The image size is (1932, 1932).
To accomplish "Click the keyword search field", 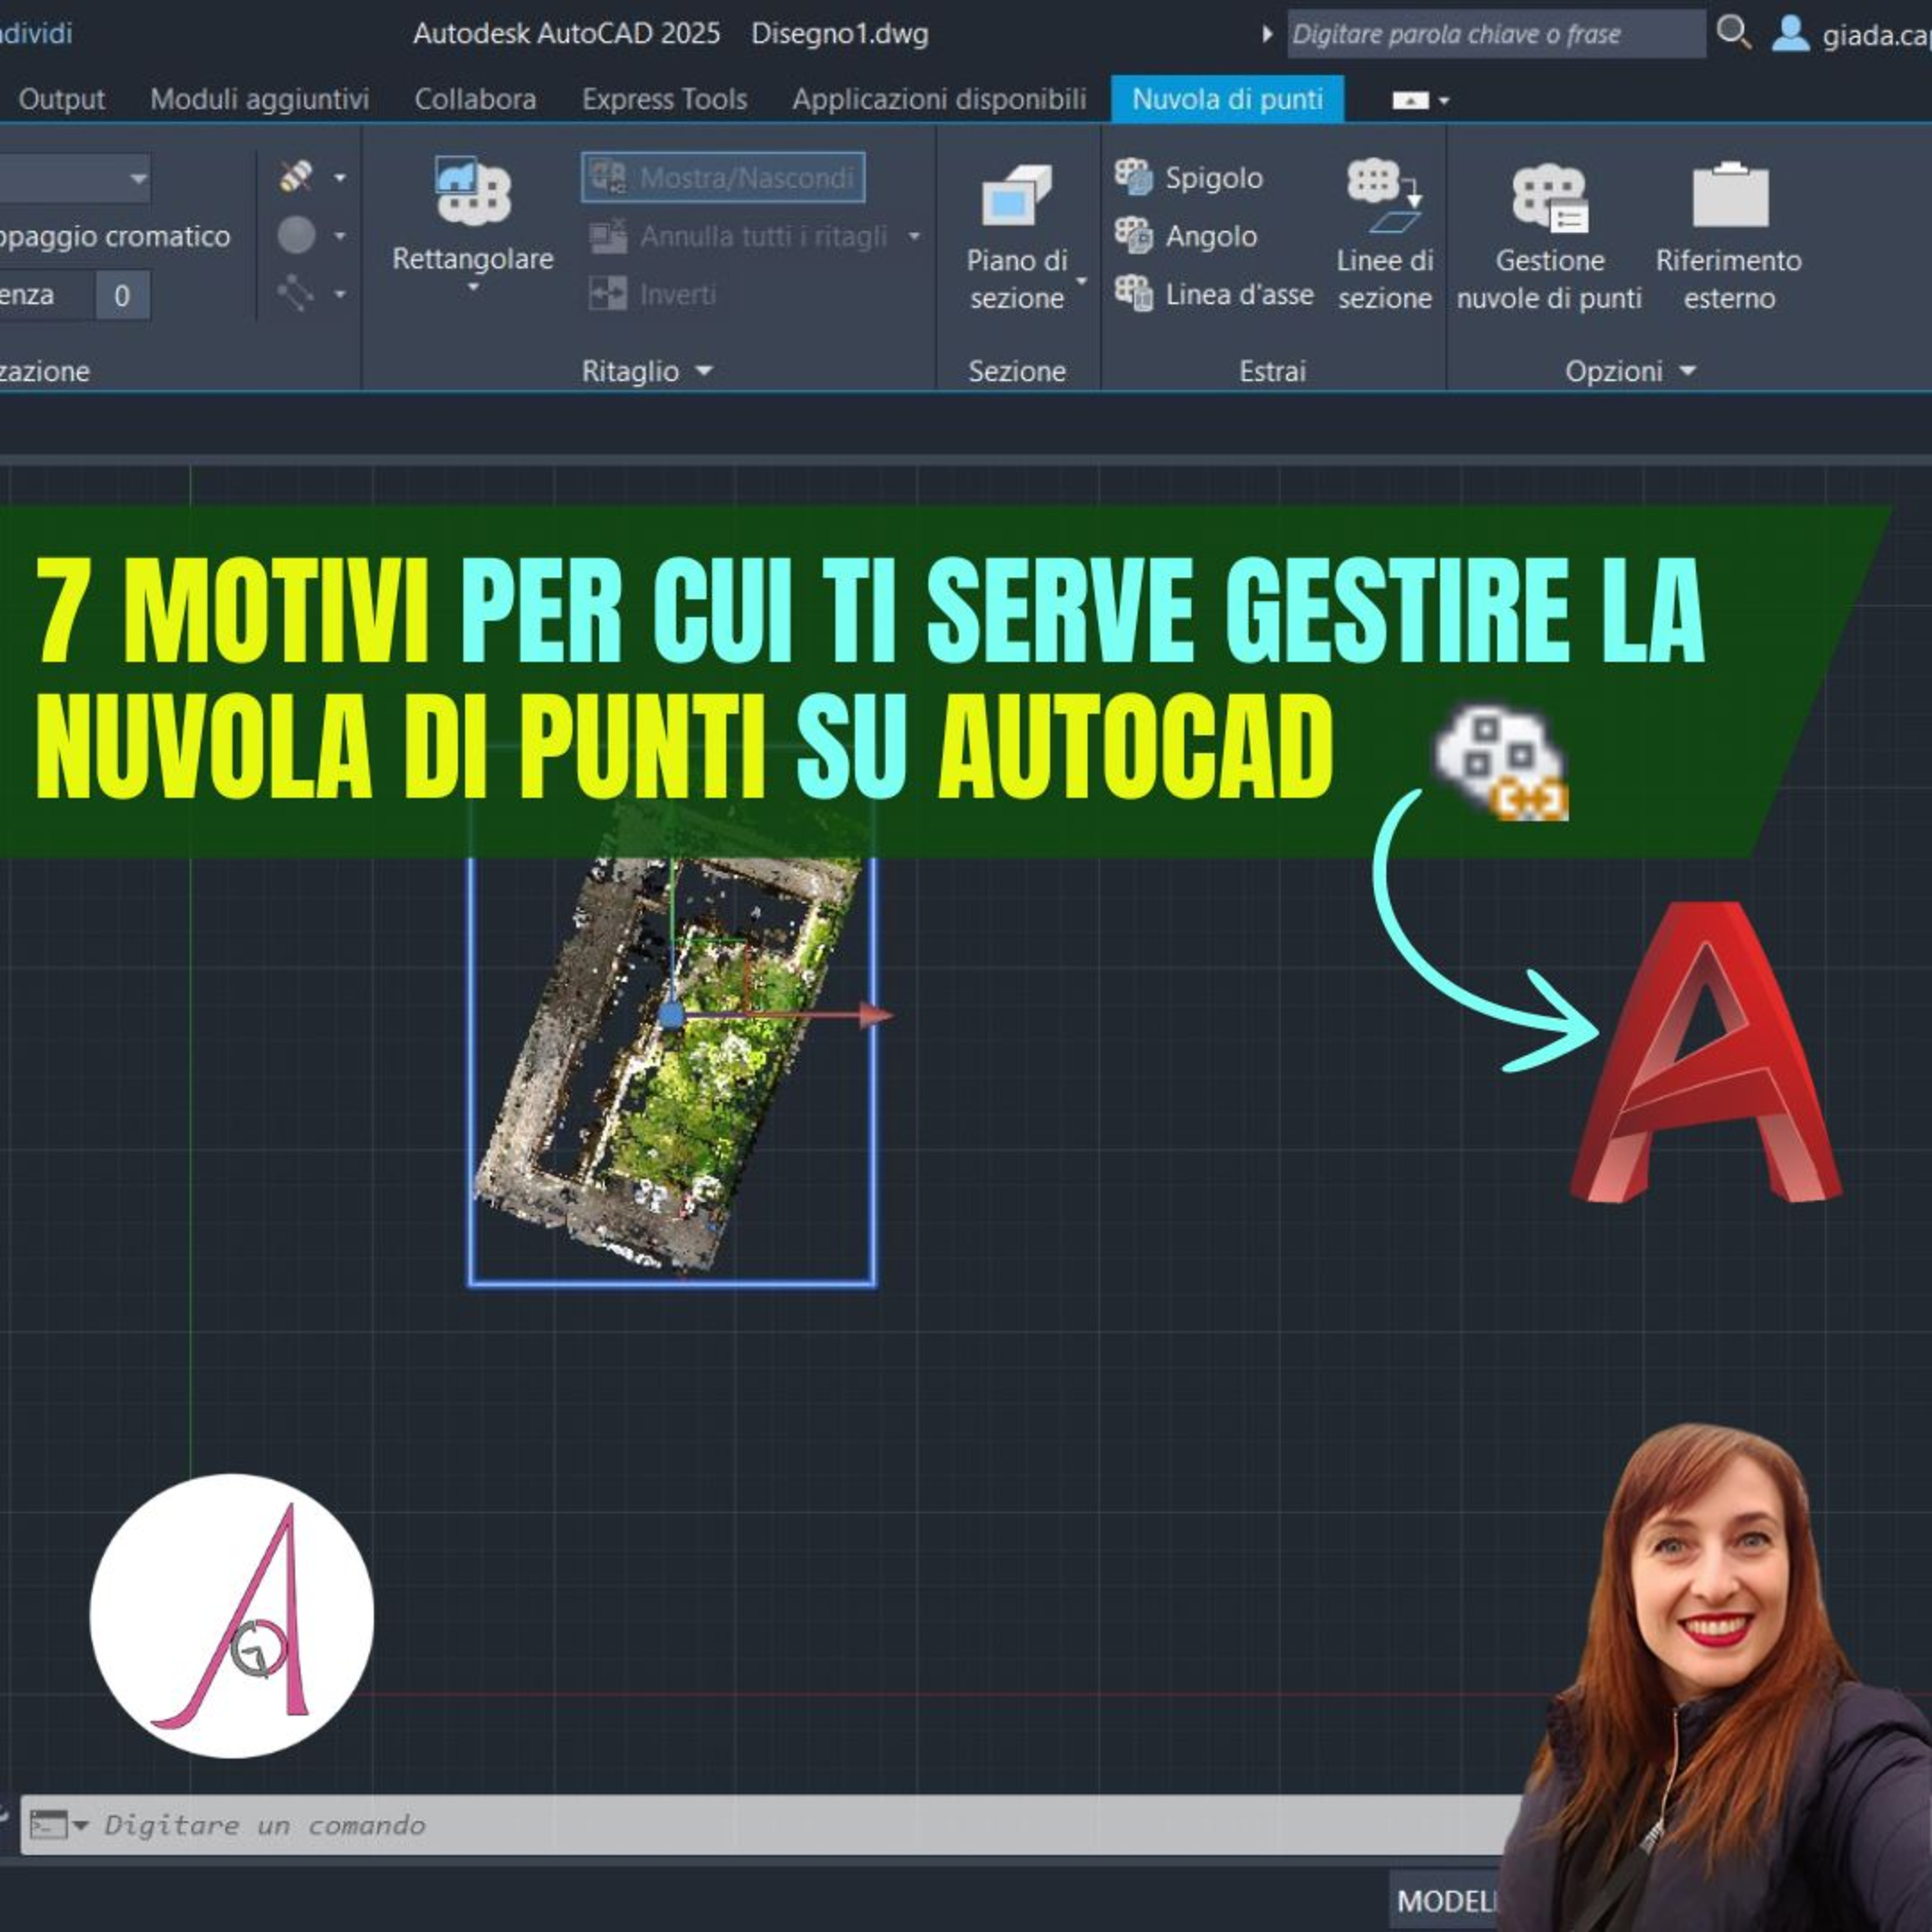I will click(x=1496, y=34).
